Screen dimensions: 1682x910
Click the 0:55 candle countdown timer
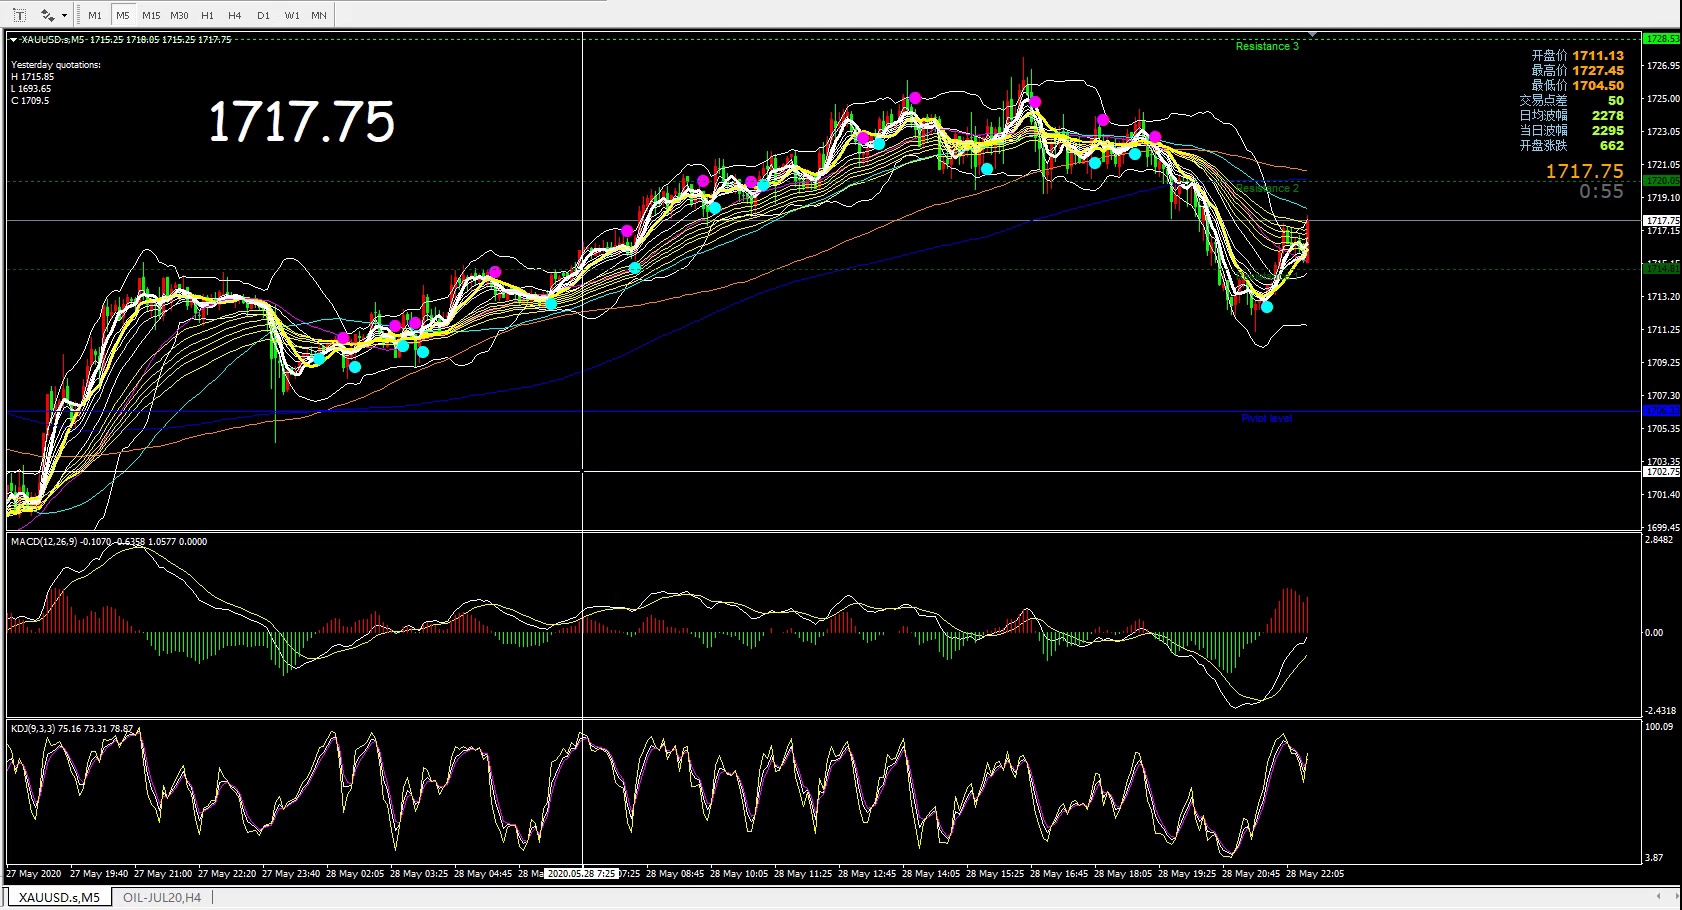pyautogui.click(x=1601, y=191)
